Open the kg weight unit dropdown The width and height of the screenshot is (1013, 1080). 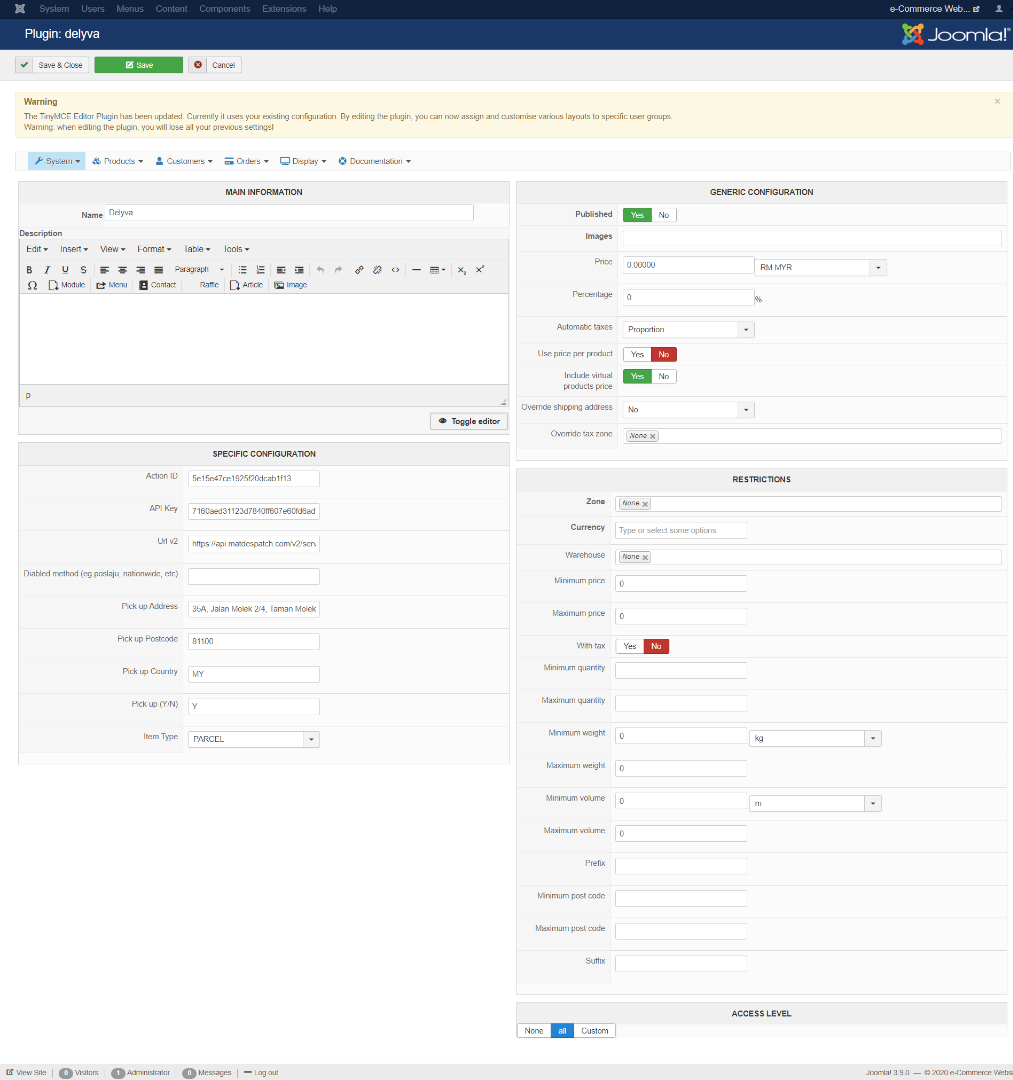point(815,738)
